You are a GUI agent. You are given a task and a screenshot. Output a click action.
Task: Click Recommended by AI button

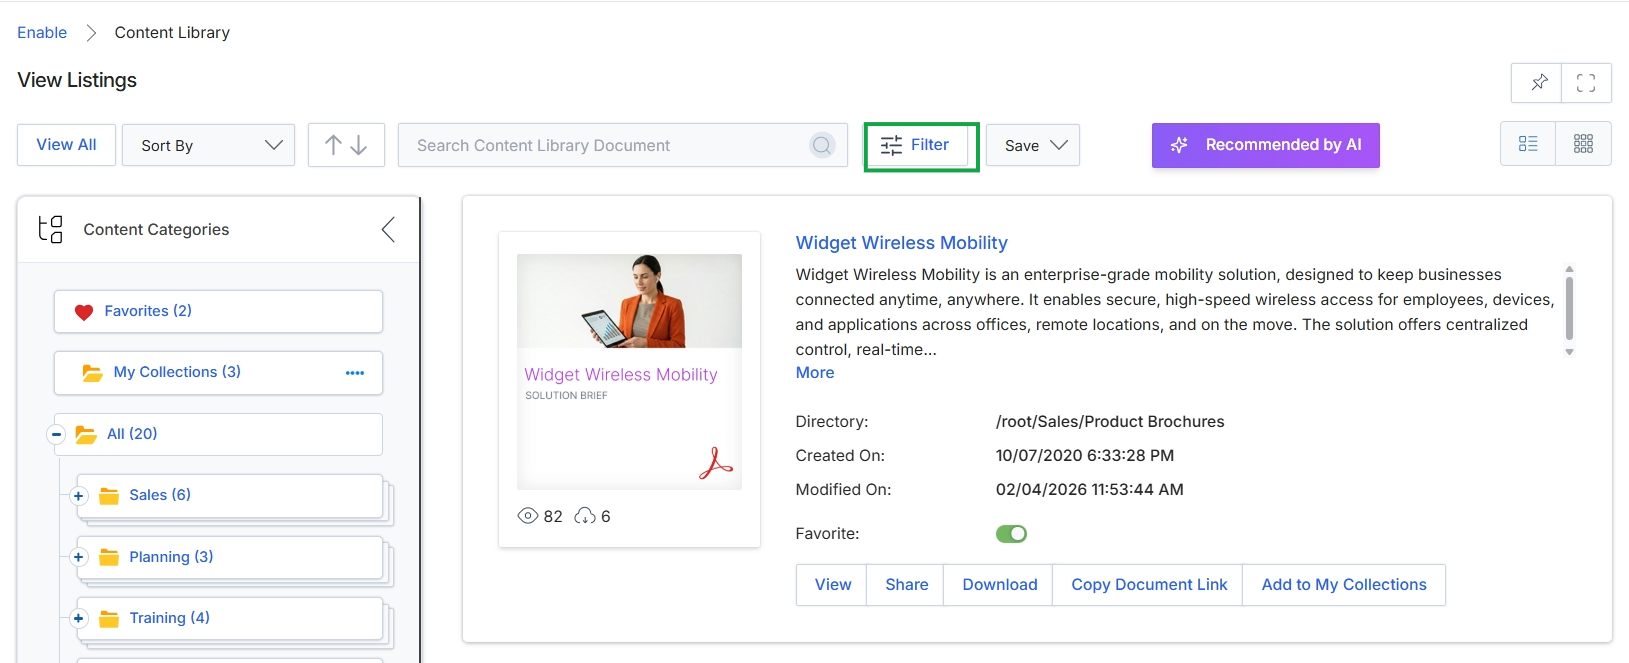pos(1266,145)
